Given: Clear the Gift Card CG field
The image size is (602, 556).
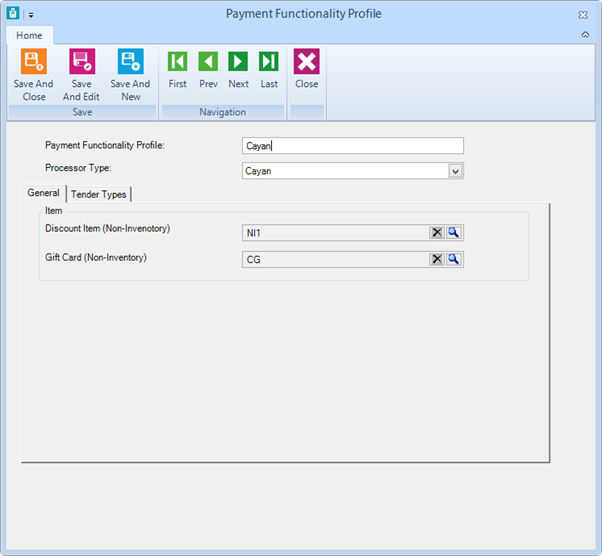Looking at the screenshot, I should (437, 259).
